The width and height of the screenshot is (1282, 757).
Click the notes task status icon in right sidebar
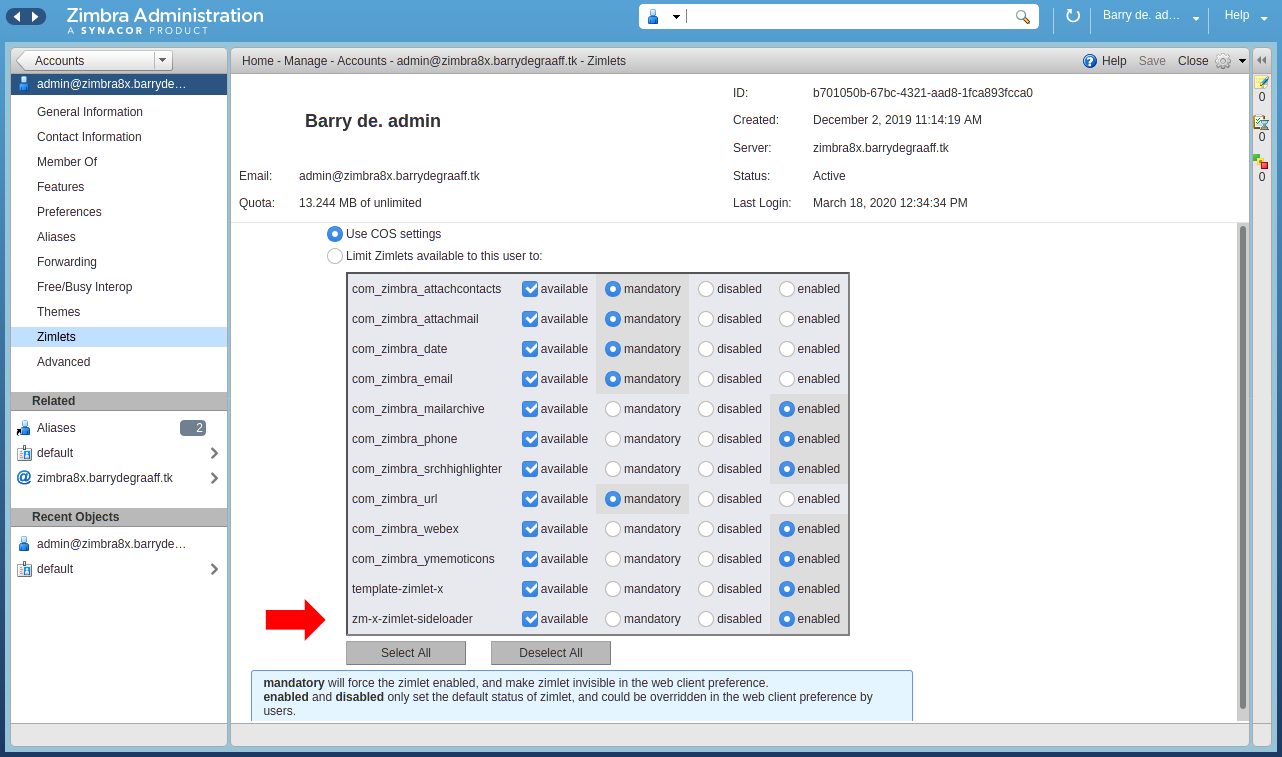(1262, 82)
